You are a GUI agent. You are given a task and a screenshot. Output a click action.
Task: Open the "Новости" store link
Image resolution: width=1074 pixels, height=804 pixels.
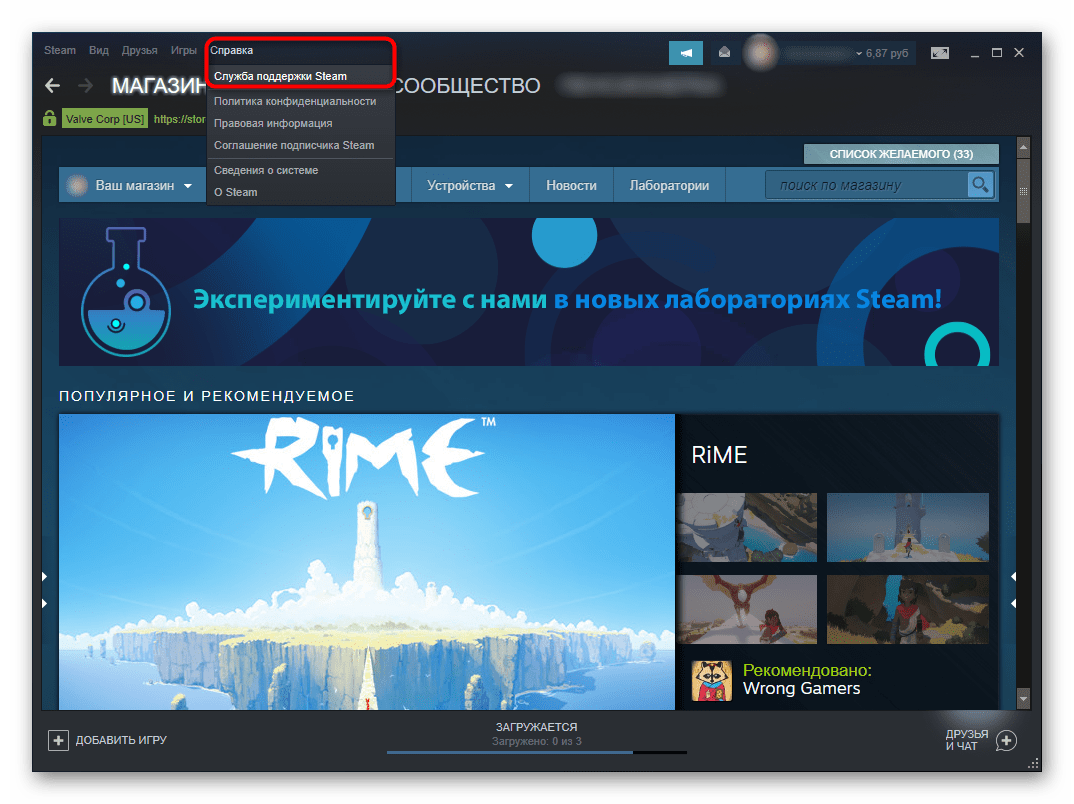pos(571,186)
